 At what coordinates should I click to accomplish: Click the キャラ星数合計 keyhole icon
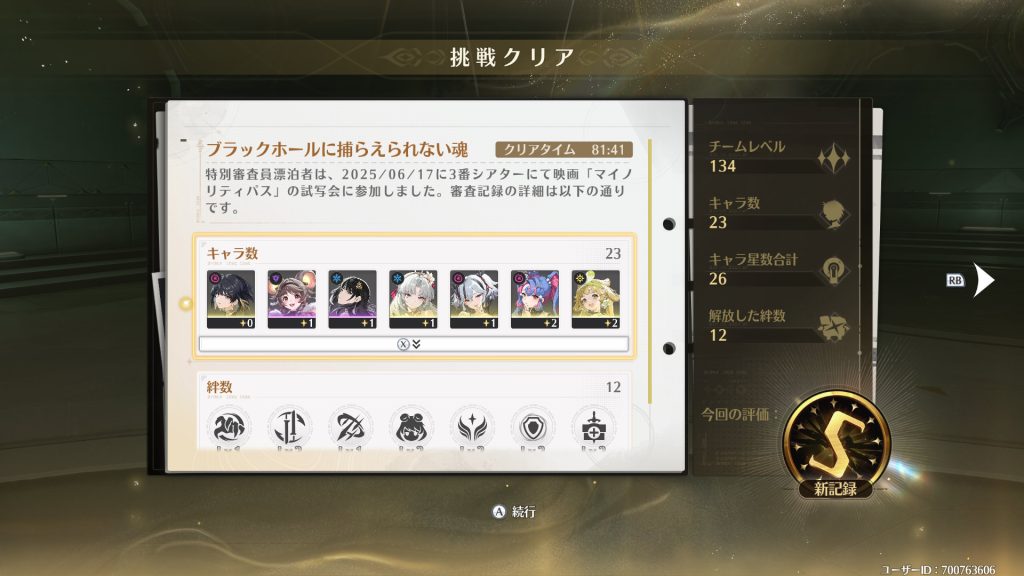[834, 270]
